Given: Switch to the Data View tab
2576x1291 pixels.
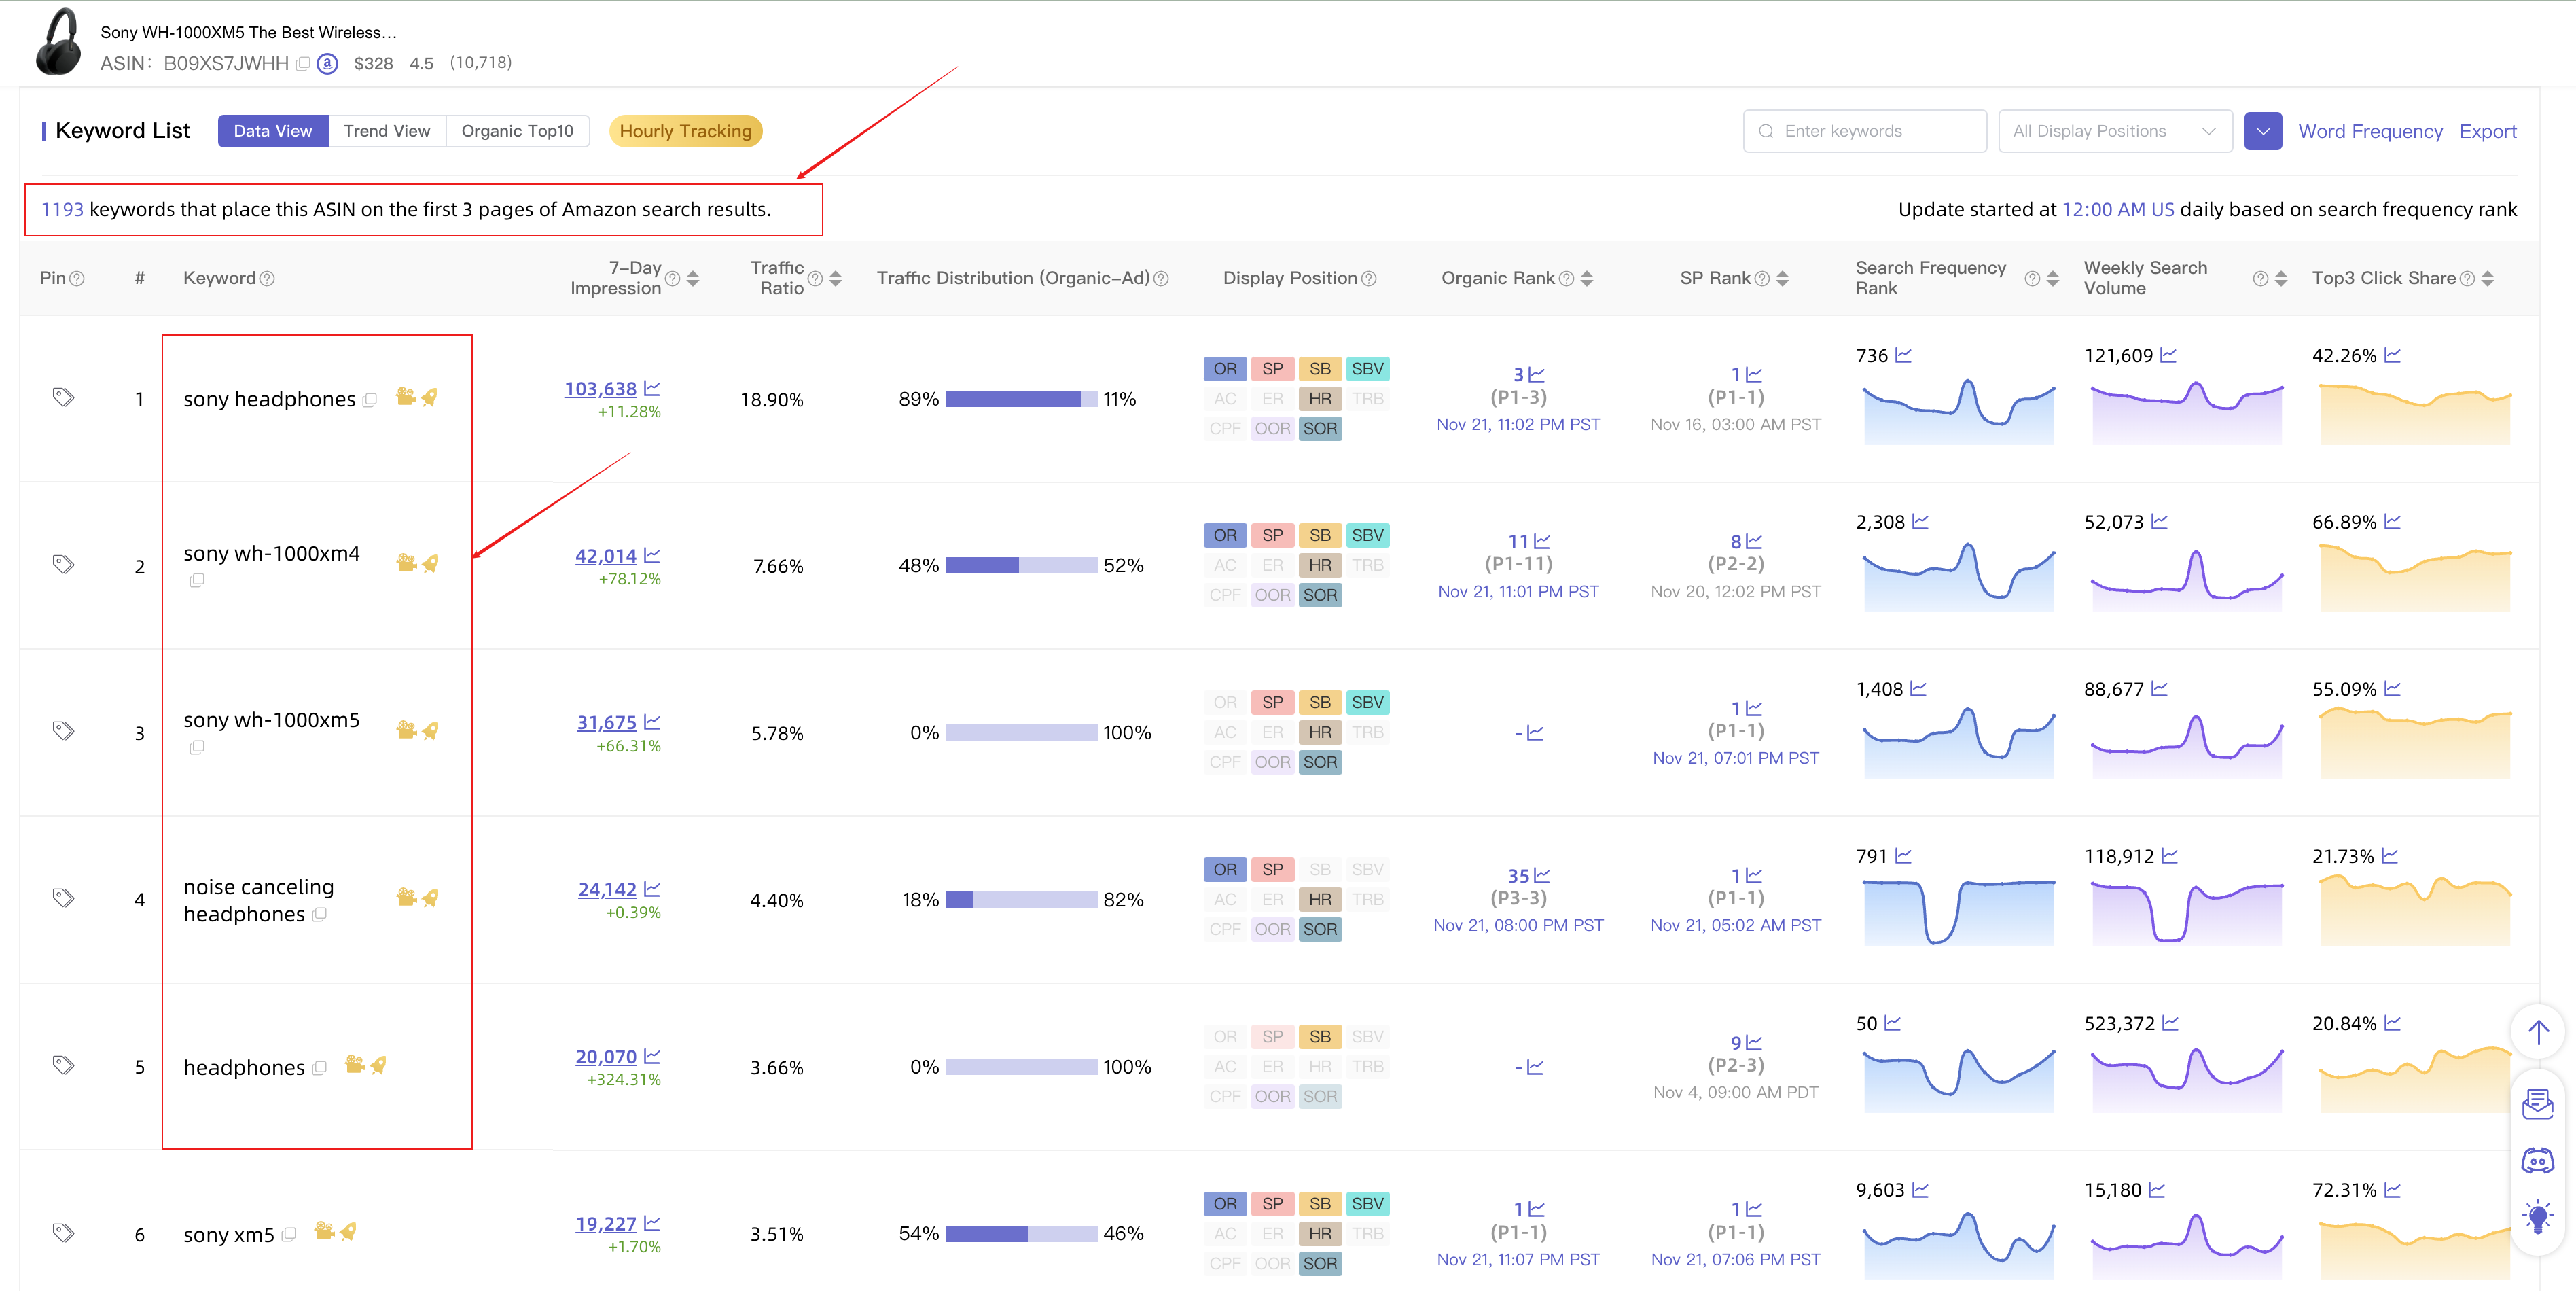Looking at the screenshot, I should pyautogui.click(x=273, y=131).
